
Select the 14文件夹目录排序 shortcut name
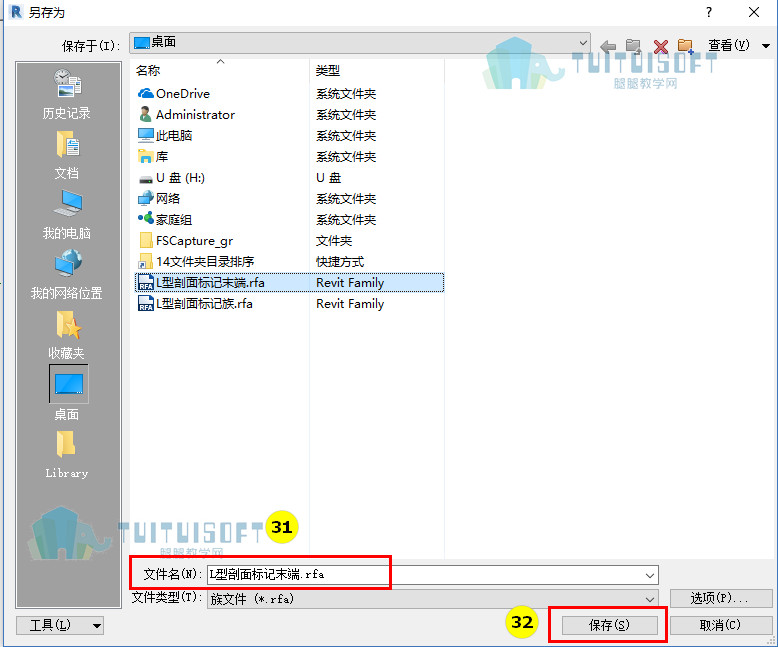click(205, 261)
